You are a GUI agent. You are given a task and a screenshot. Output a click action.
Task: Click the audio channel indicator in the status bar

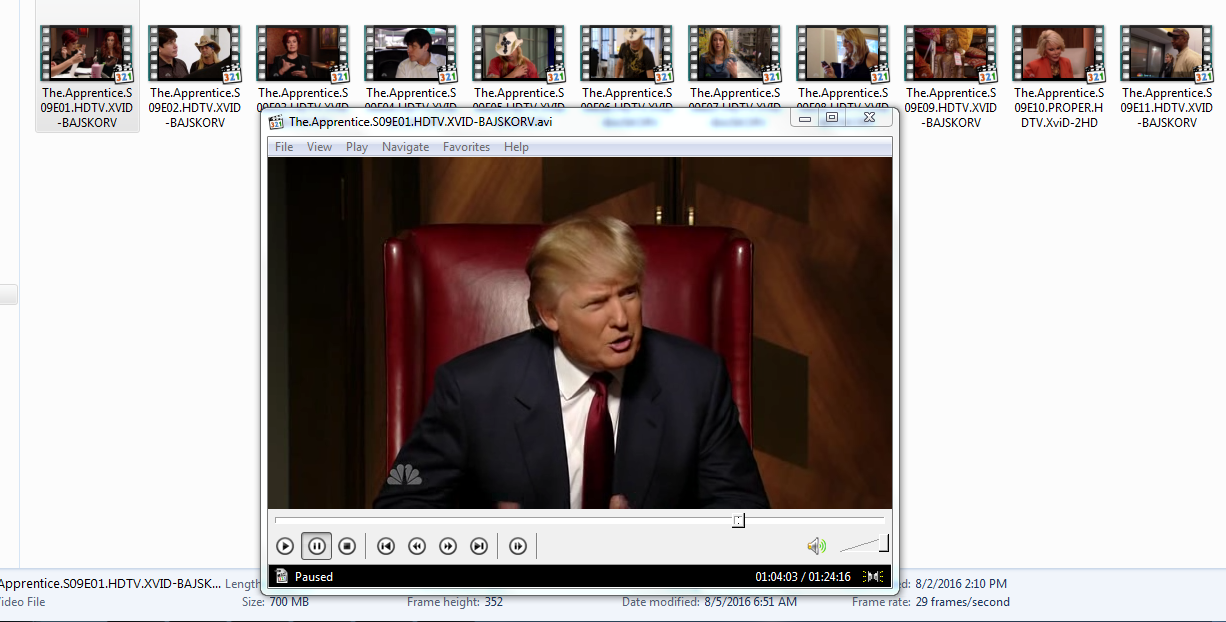tap(873, 576)
